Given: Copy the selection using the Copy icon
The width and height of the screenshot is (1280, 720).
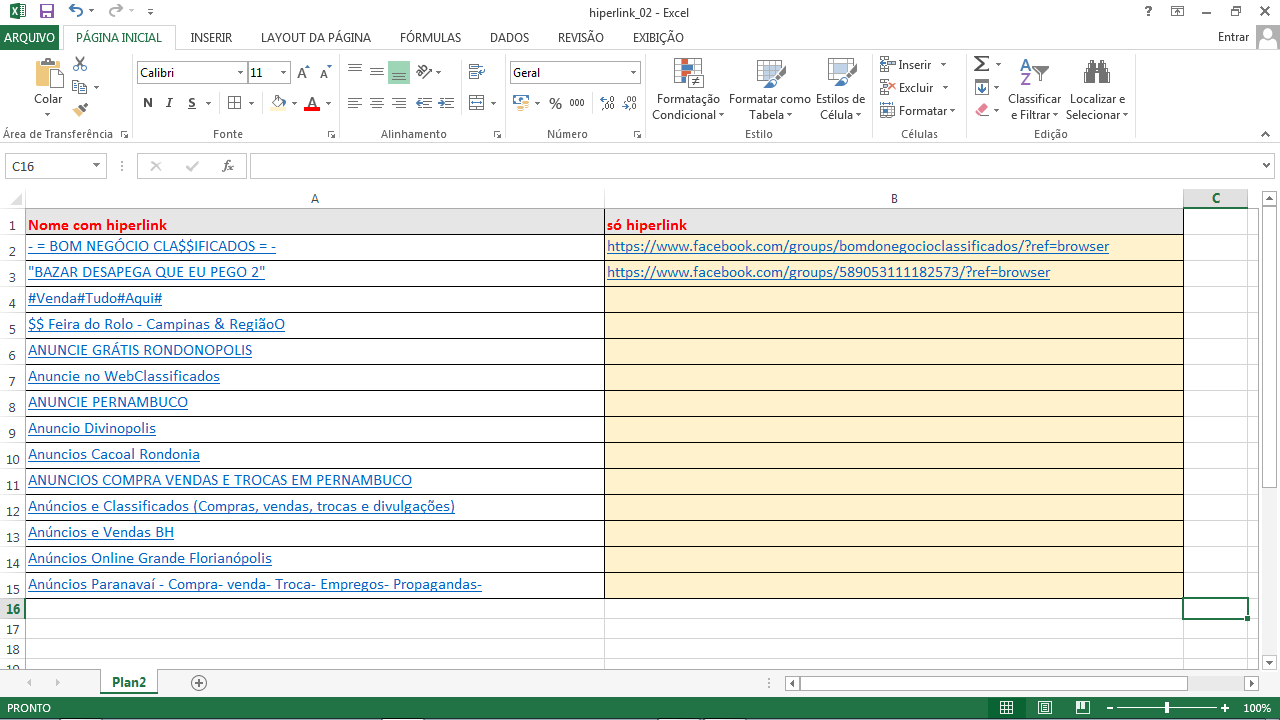Looking at the screenshot, I should [x=80, y=87].
